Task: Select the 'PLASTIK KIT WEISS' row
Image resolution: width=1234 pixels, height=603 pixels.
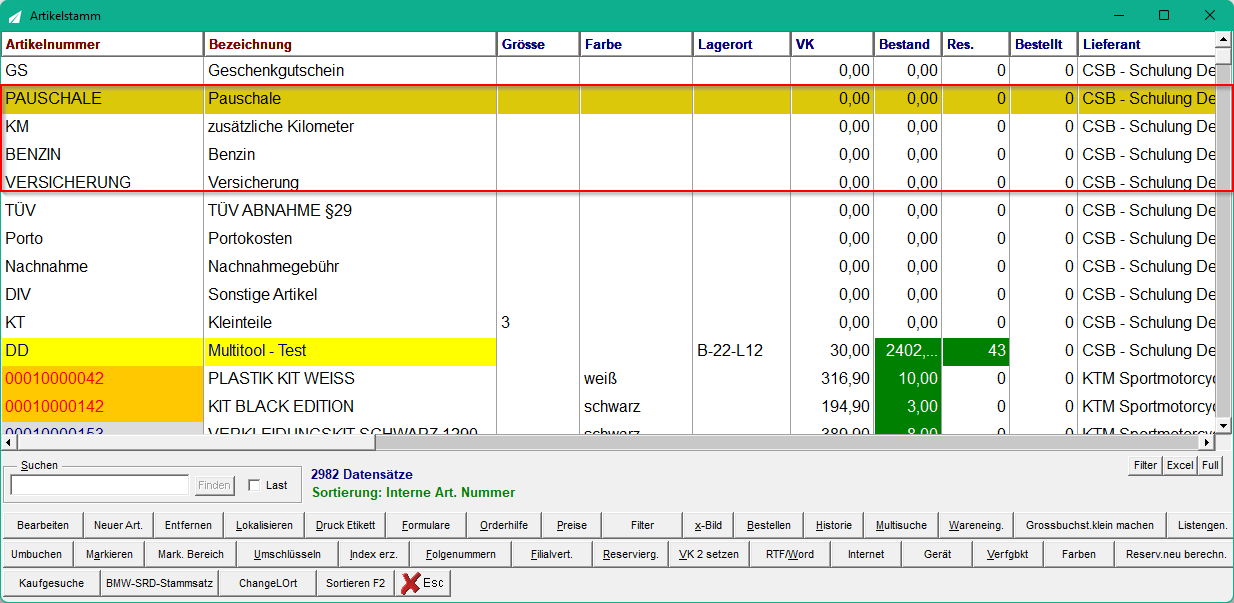Action: [608, 379]
